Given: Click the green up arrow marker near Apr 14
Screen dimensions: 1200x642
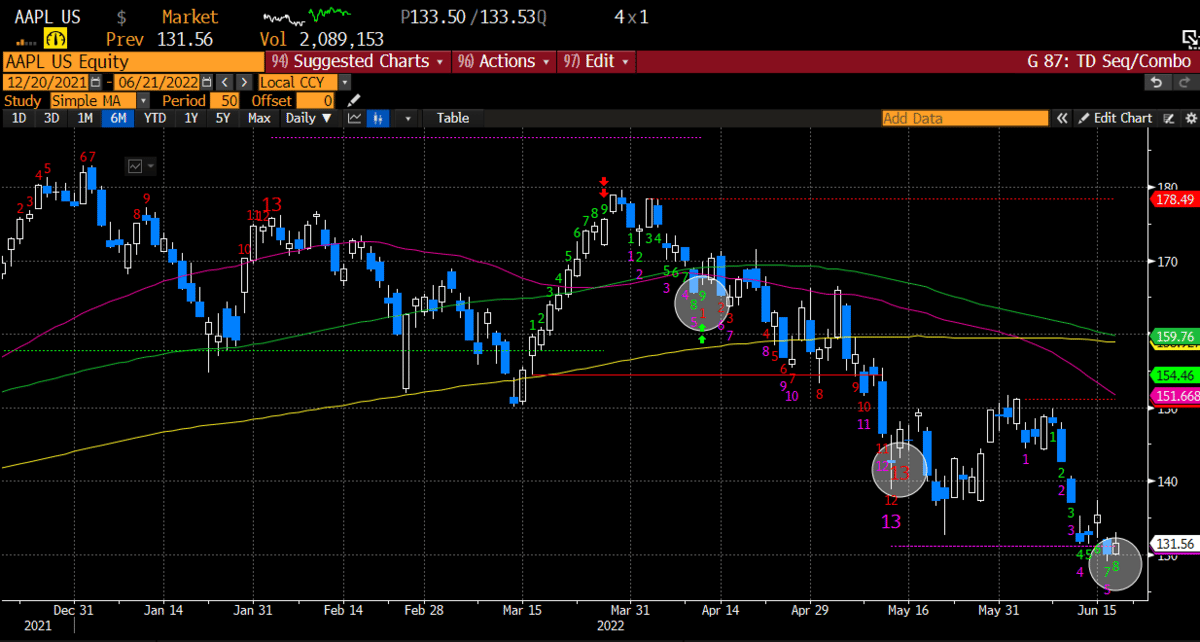Looking at the screenshot, I should [702, 340].
